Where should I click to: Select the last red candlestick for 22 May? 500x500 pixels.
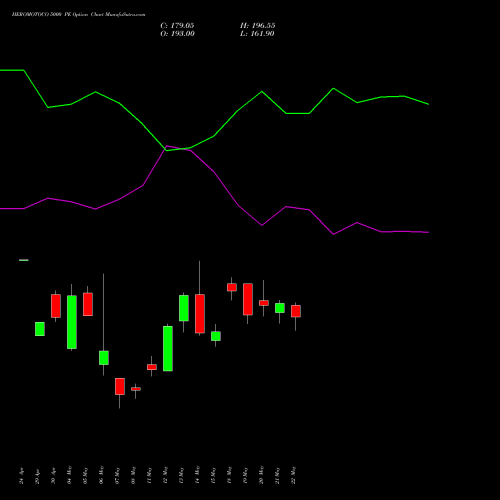coord(296,311)
